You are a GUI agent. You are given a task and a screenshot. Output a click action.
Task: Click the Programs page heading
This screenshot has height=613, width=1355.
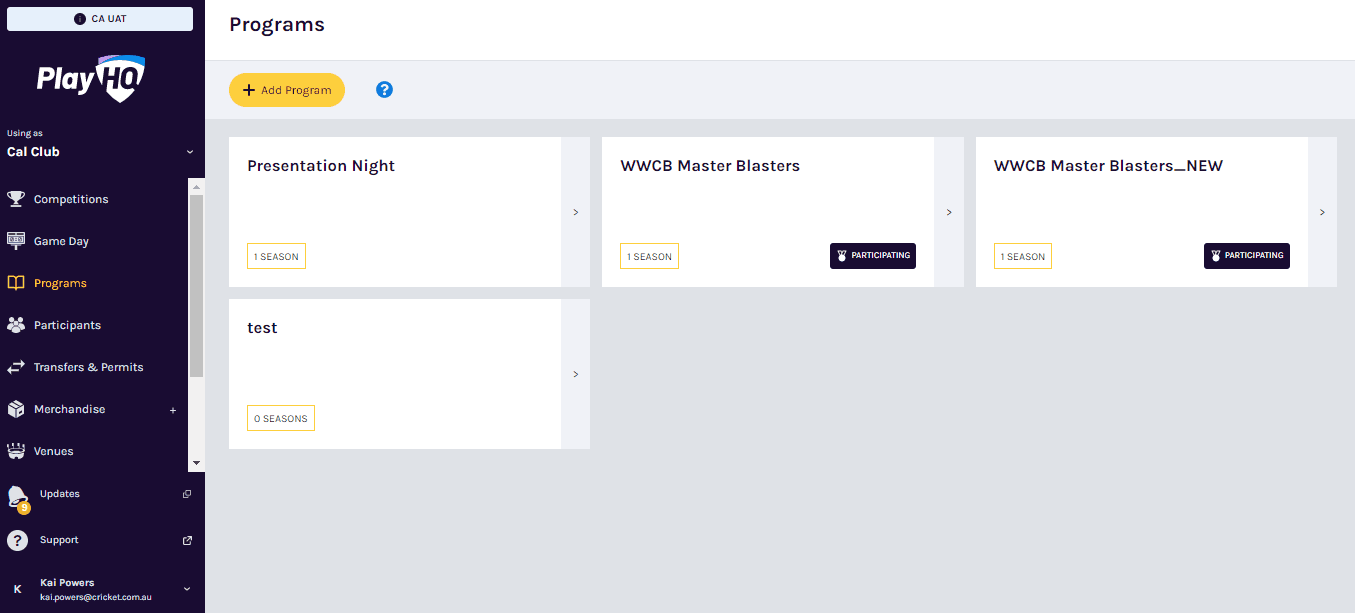coord(277,25)
